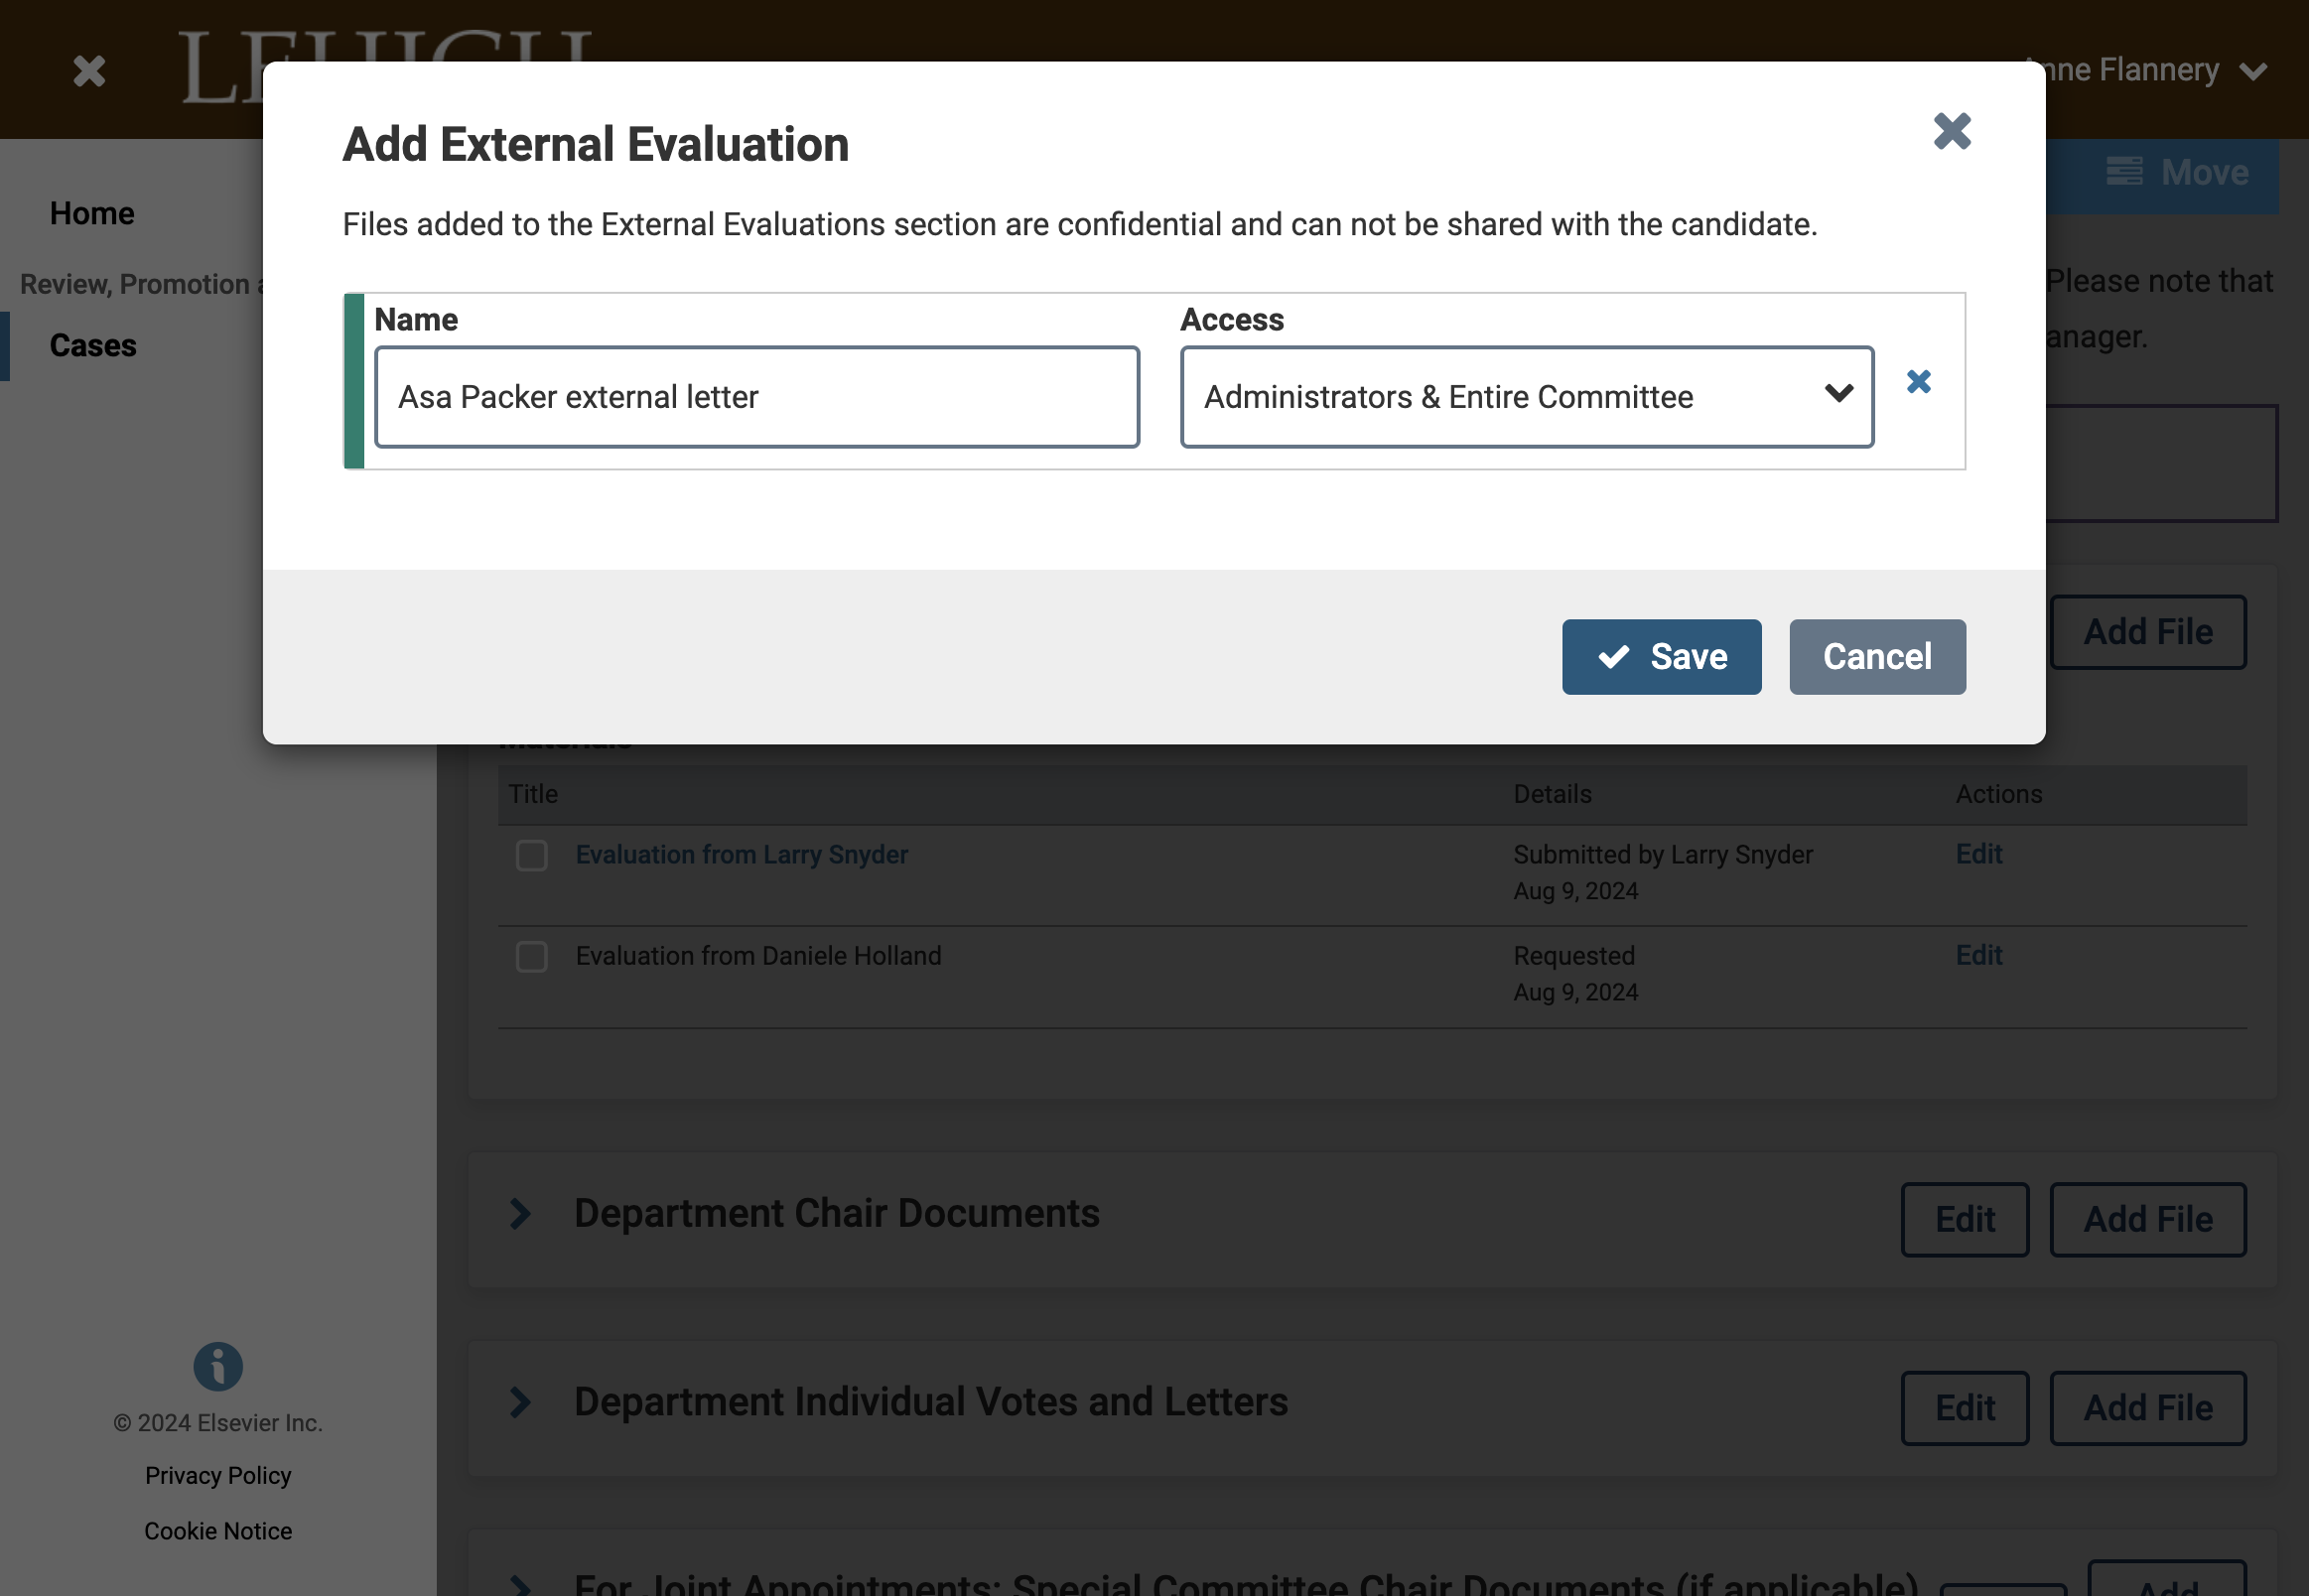Open the user menu chevron beside Flannery
This screenshot has height=1596, width=2309.
pyautogui.click(x=2253, y=71)
